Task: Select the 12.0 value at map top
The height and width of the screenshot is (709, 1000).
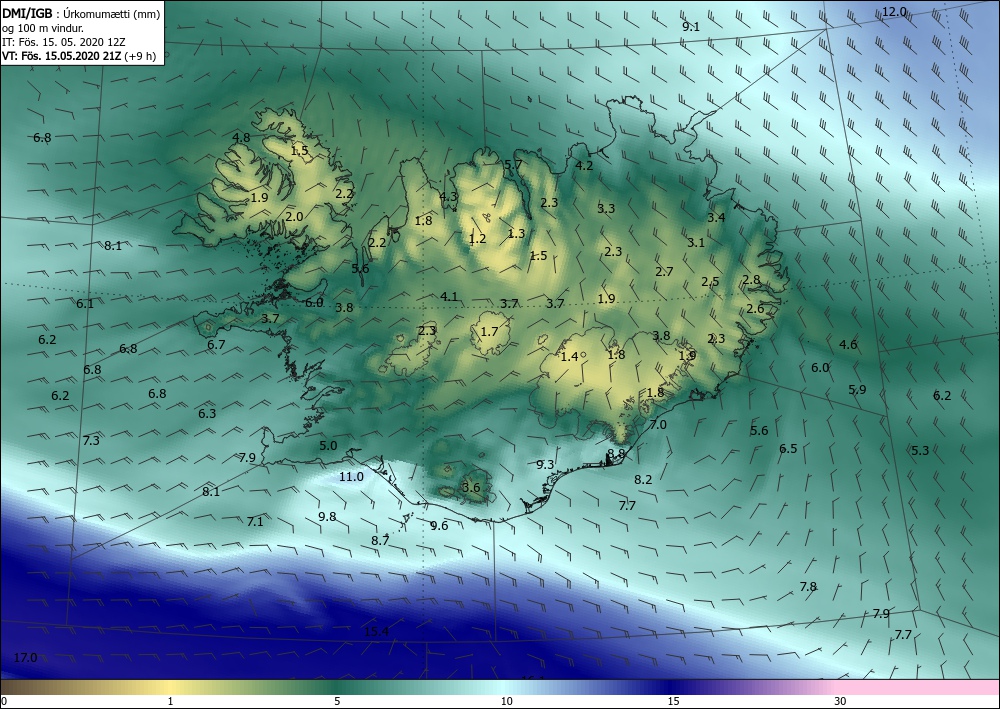Action: tap(894, 11)
